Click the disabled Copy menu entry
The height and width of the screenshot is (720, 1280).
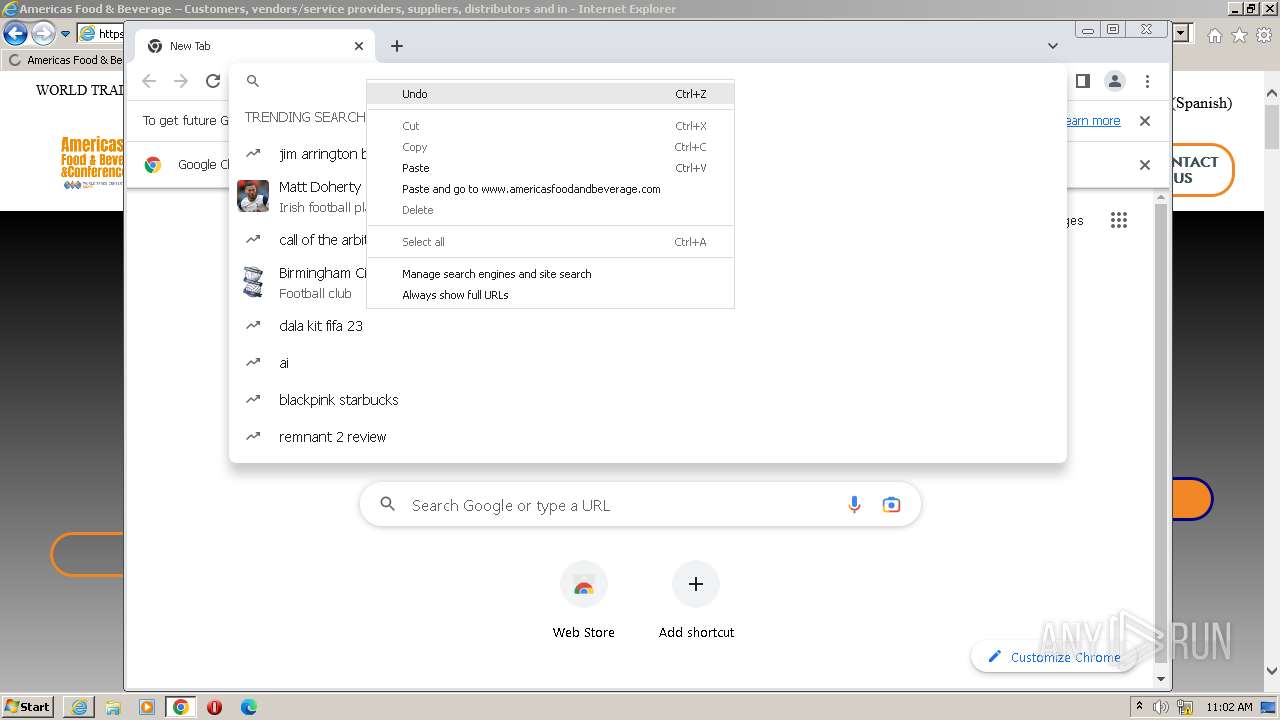(550, 147)
